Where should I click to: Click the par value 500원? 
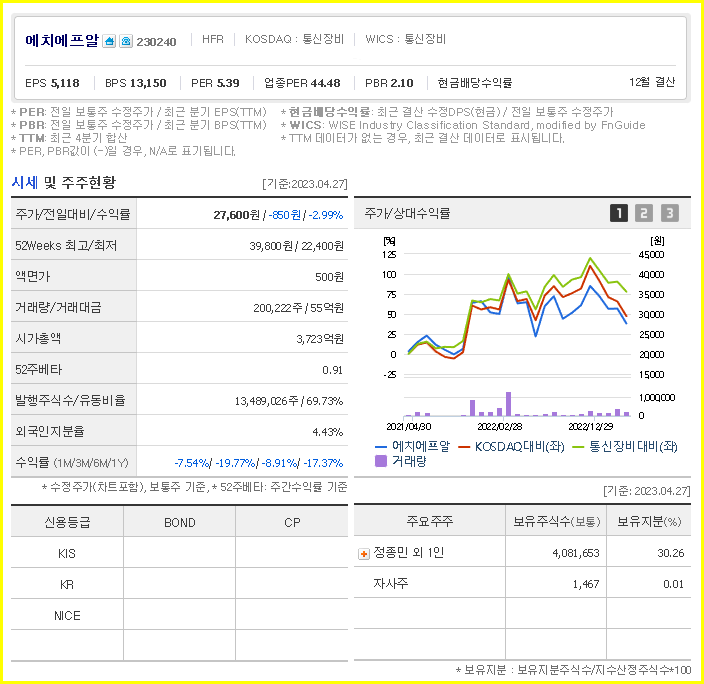click(329, 277)
